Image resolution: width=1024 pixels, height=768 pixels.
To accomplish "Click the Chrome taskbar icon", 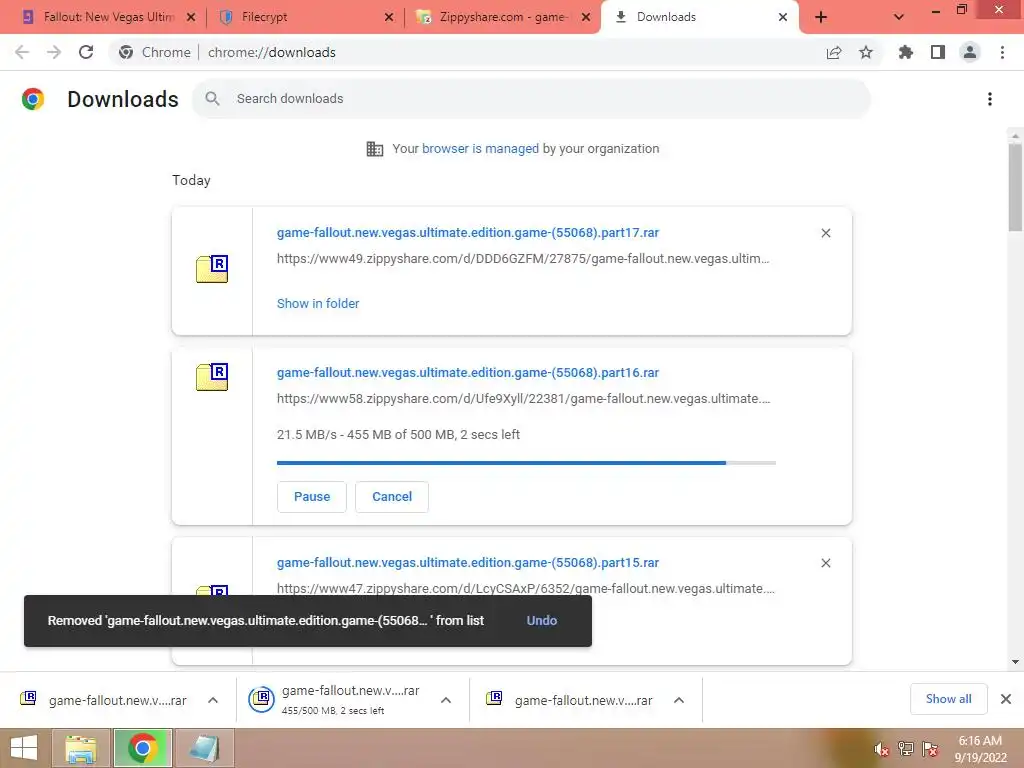I will click(143, 748).
